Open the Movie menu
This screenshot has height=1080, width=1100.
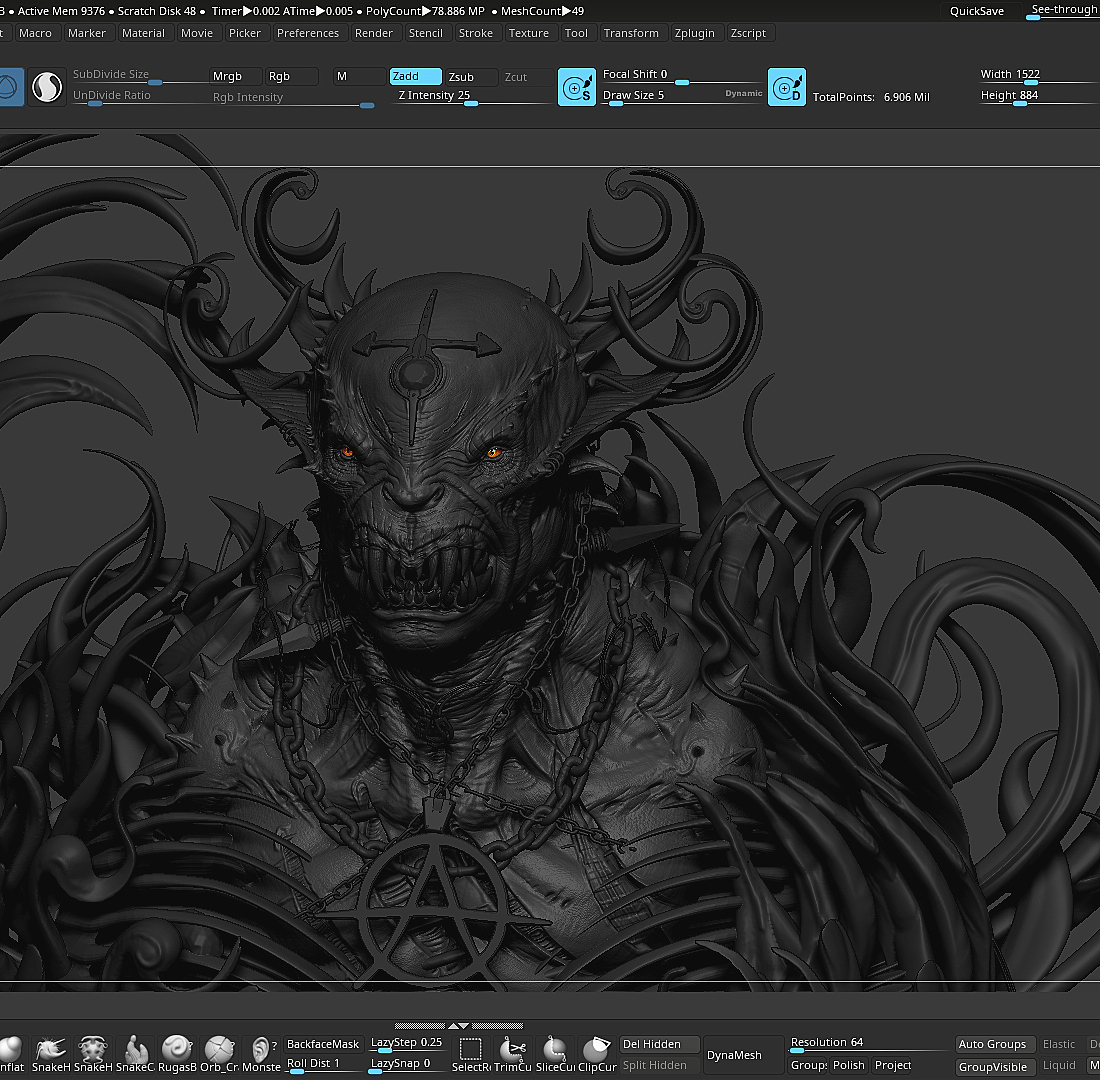196,33
